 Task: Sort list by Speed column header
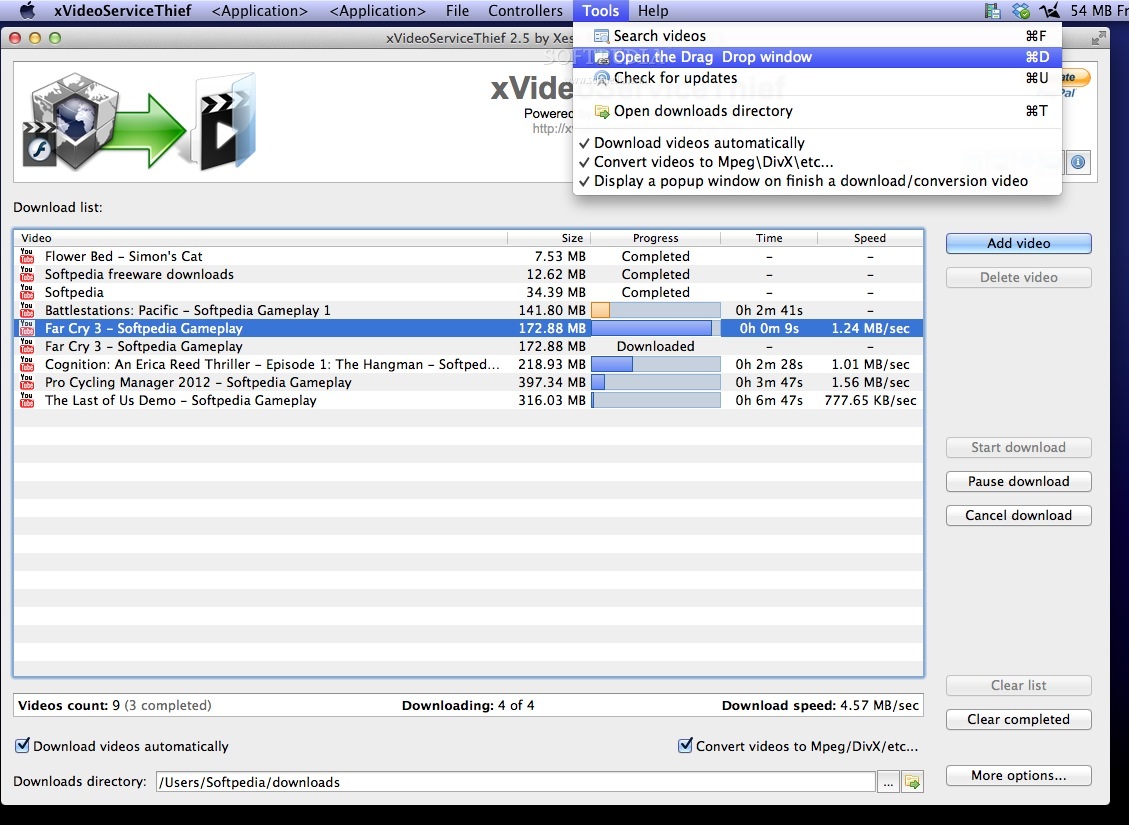point(870,238)
